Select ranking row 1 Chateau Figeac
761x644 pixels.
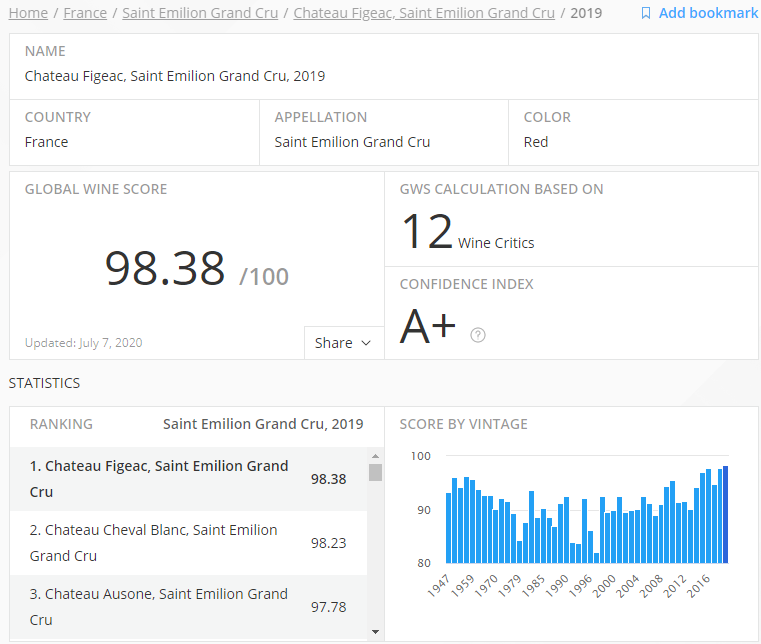coord(188,479)
